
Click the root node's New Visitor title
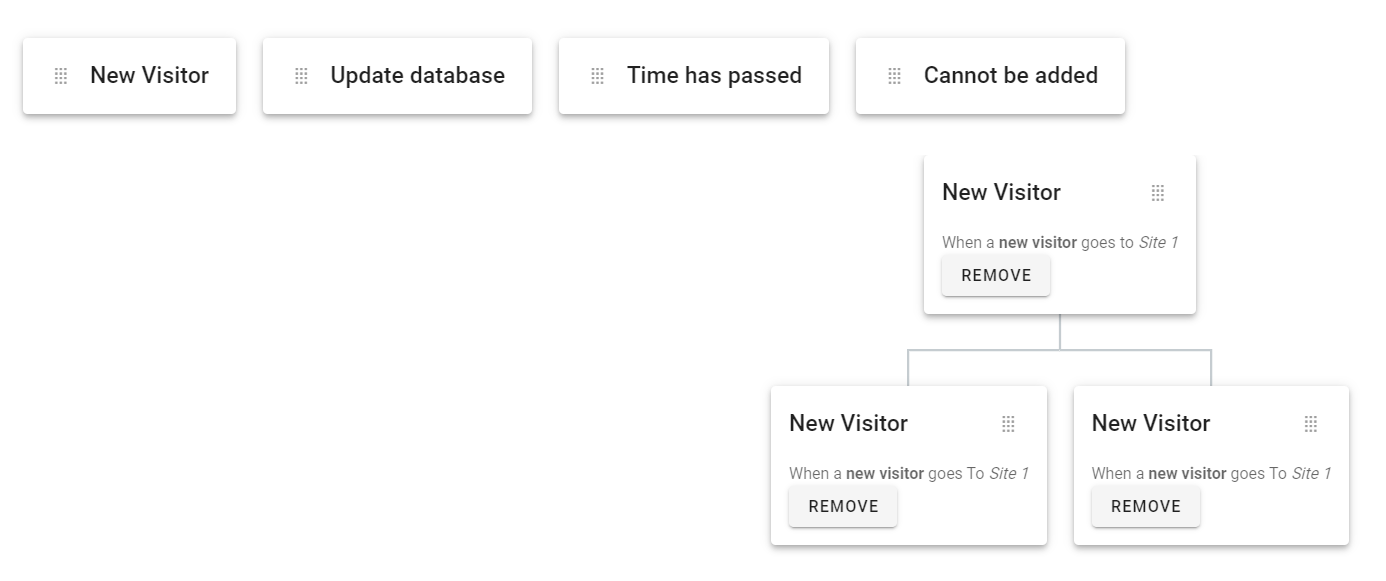(x=1001, y=192)
